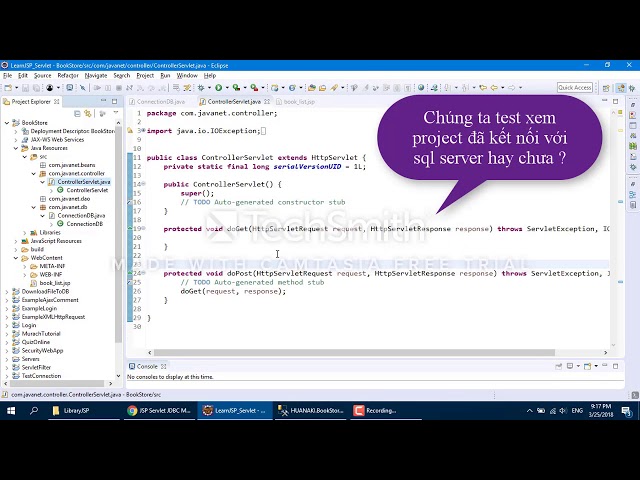Open the Window menu
This screenshot has width=640, height=480.
[187, 76]
